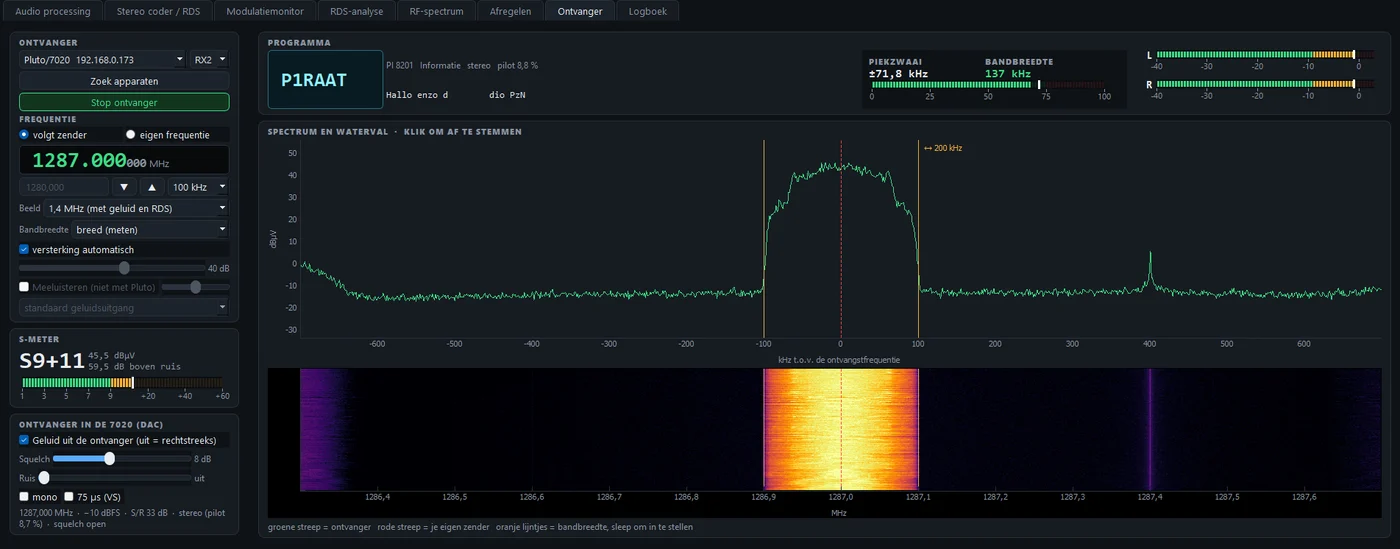Enable the mono checkbox
1400x549 pixels.
(24, 496)
